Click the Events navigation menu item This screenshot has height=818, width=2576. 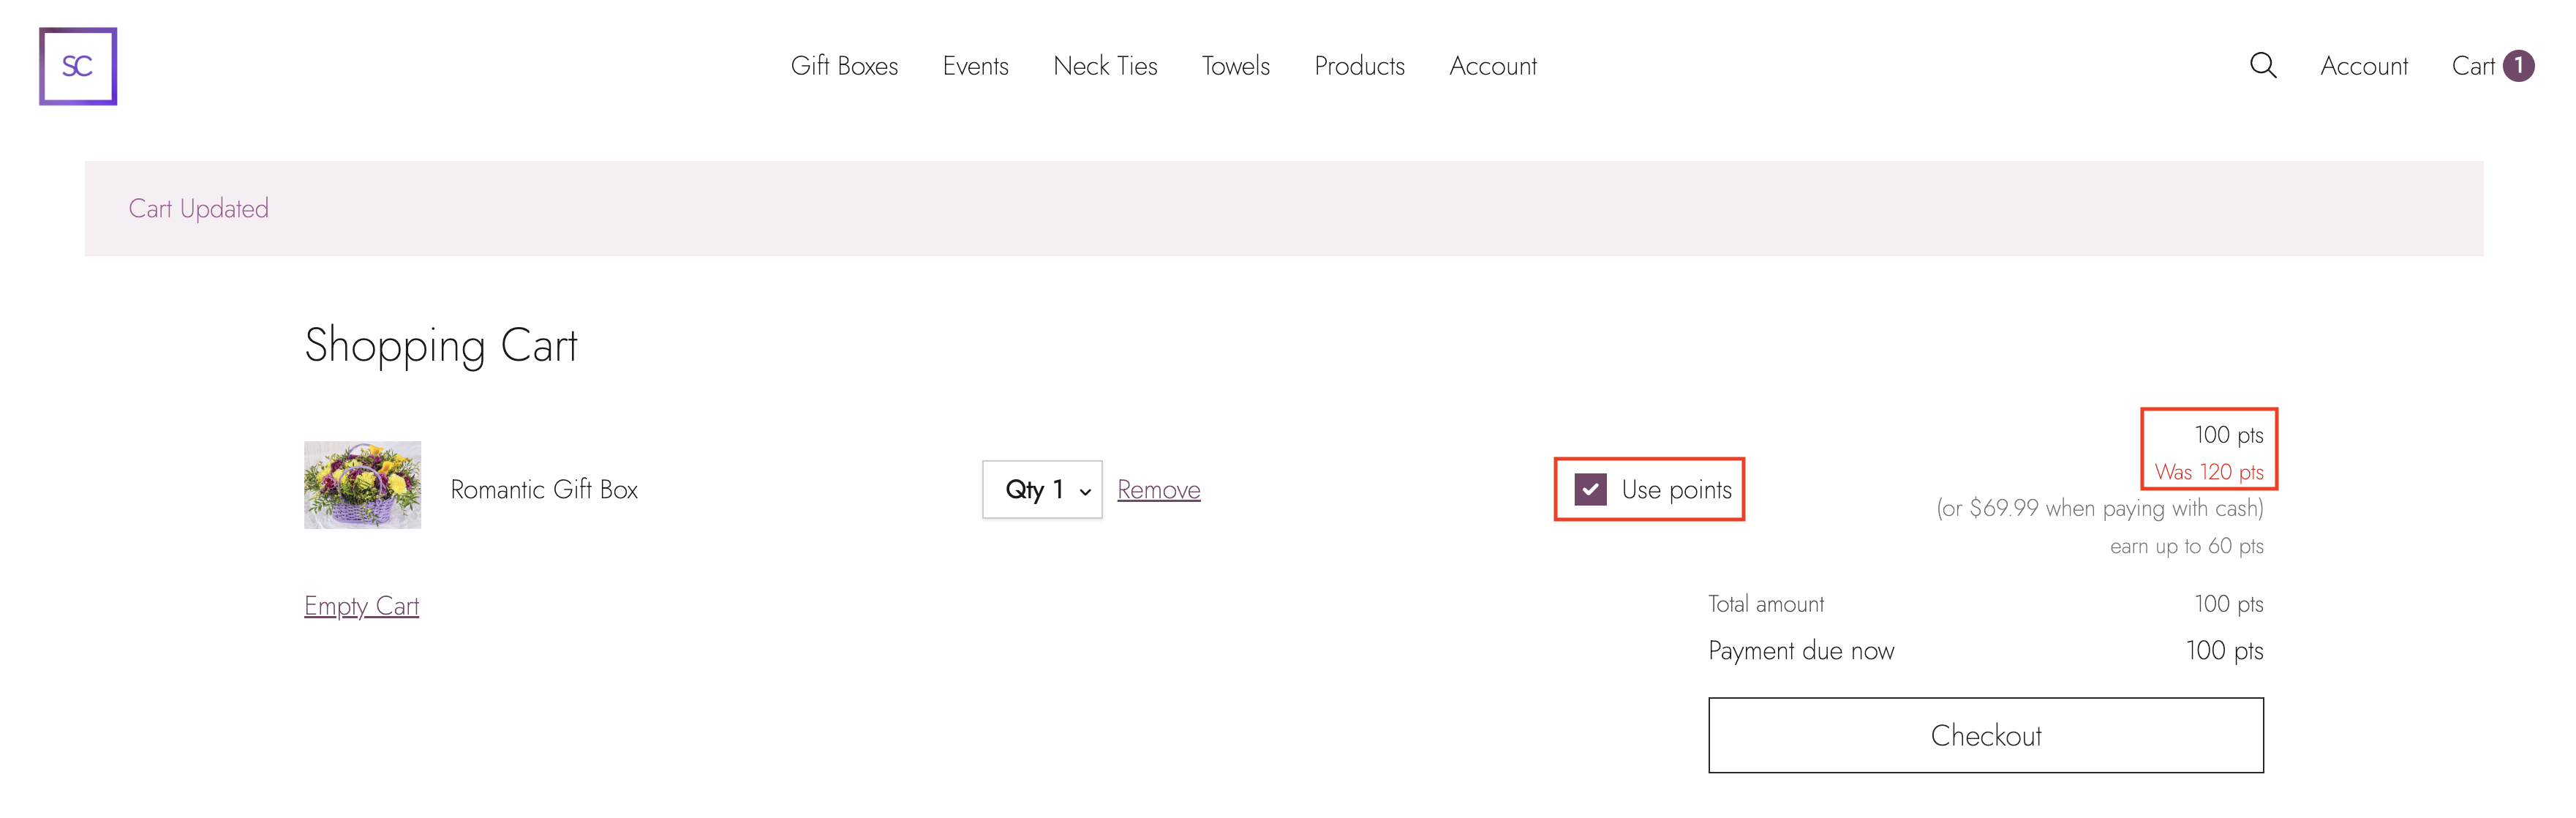974,66
